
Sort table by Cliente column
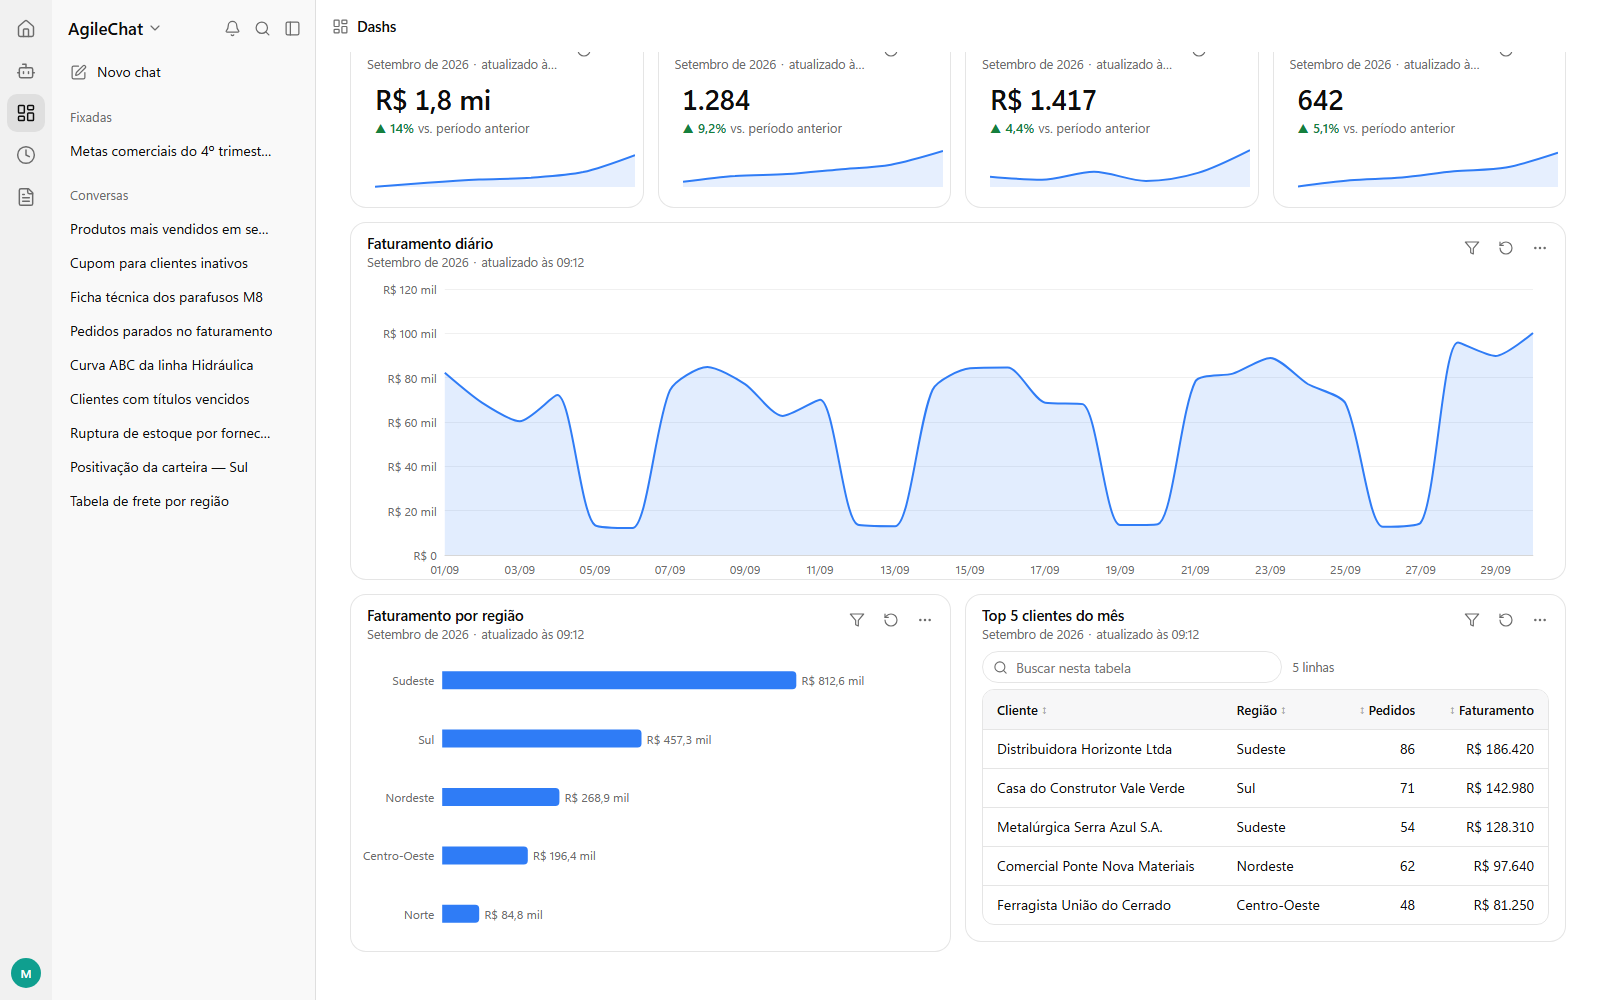[x=1022, y=711]
